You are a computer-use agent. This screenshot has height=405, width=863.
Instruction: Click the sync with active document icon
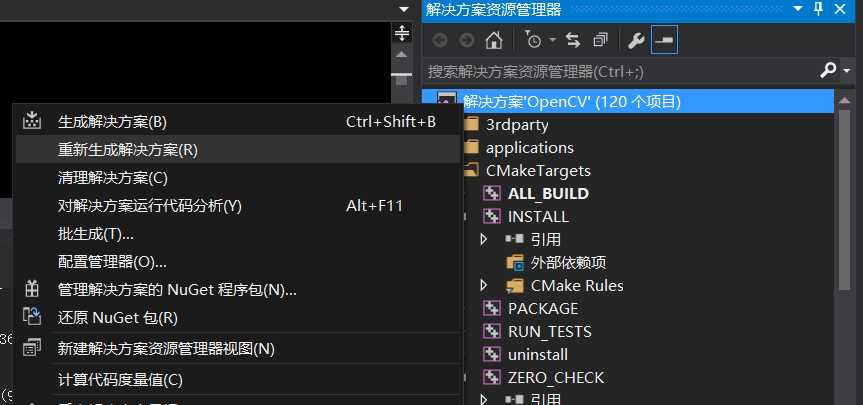coord(573,40)
